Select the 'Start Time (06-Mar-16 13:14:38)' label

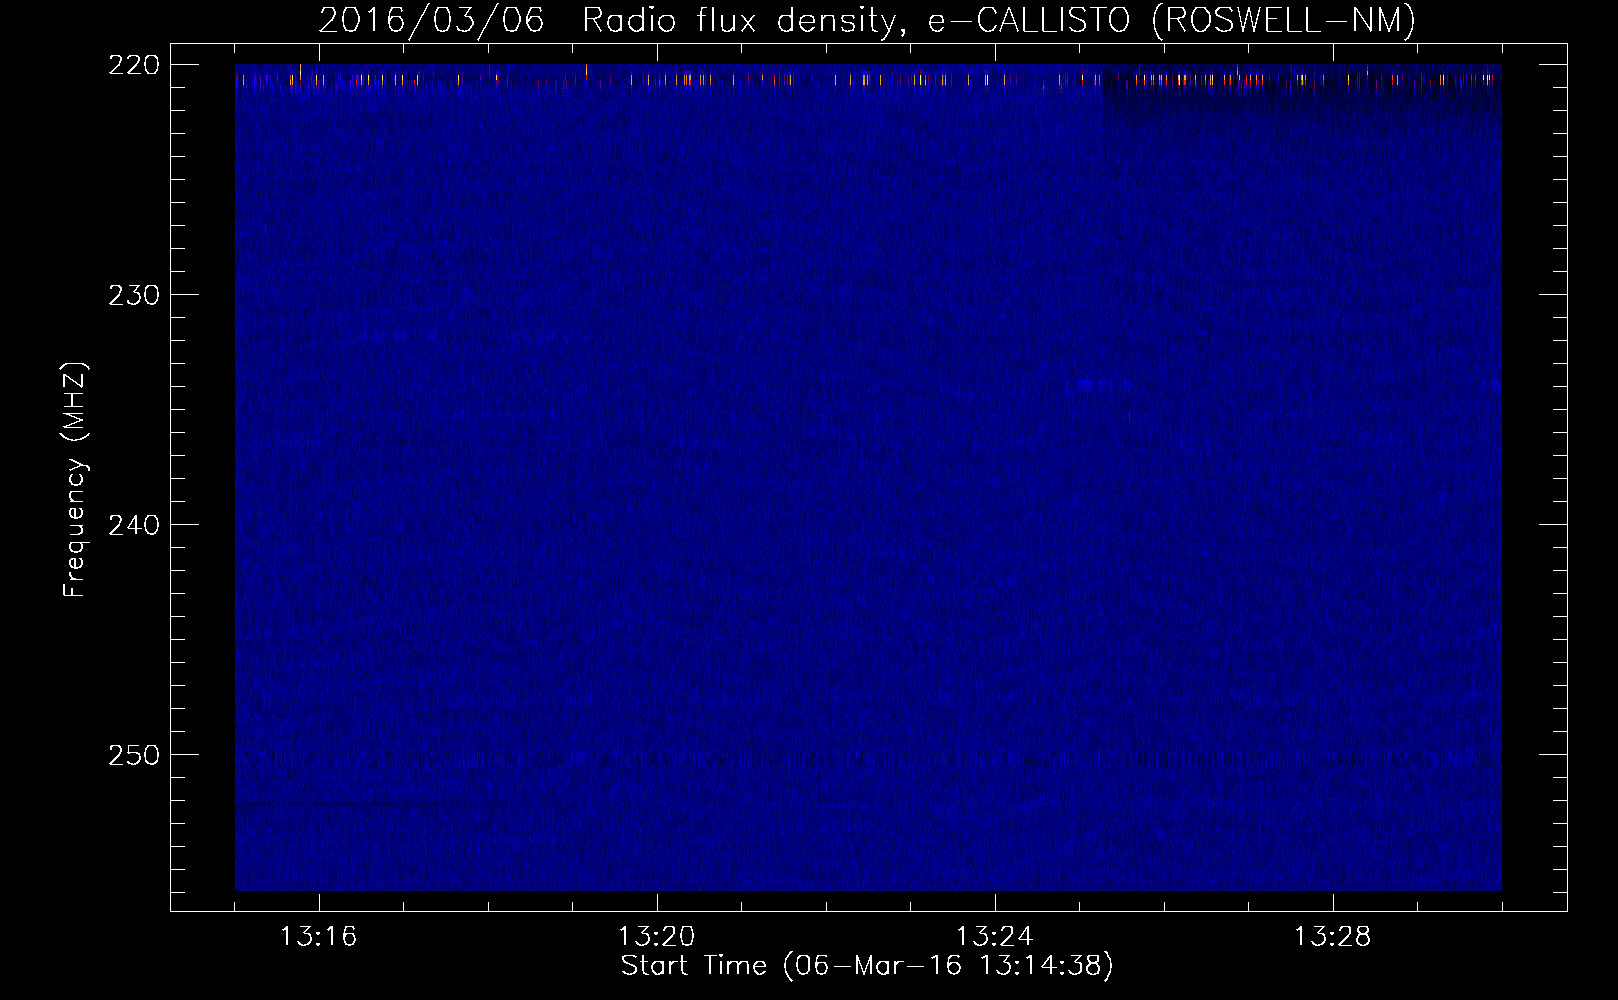(x=867, y=966)
